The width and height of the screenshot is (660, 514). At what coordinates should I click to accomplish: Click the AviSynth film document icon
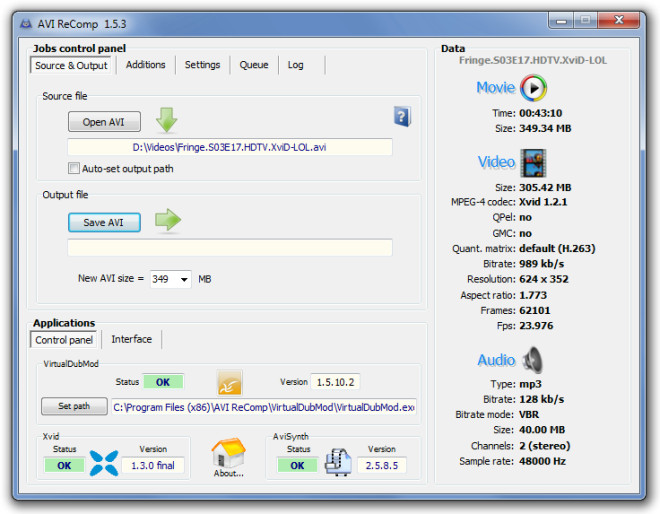pyautogui.click(x=338, y=462)
